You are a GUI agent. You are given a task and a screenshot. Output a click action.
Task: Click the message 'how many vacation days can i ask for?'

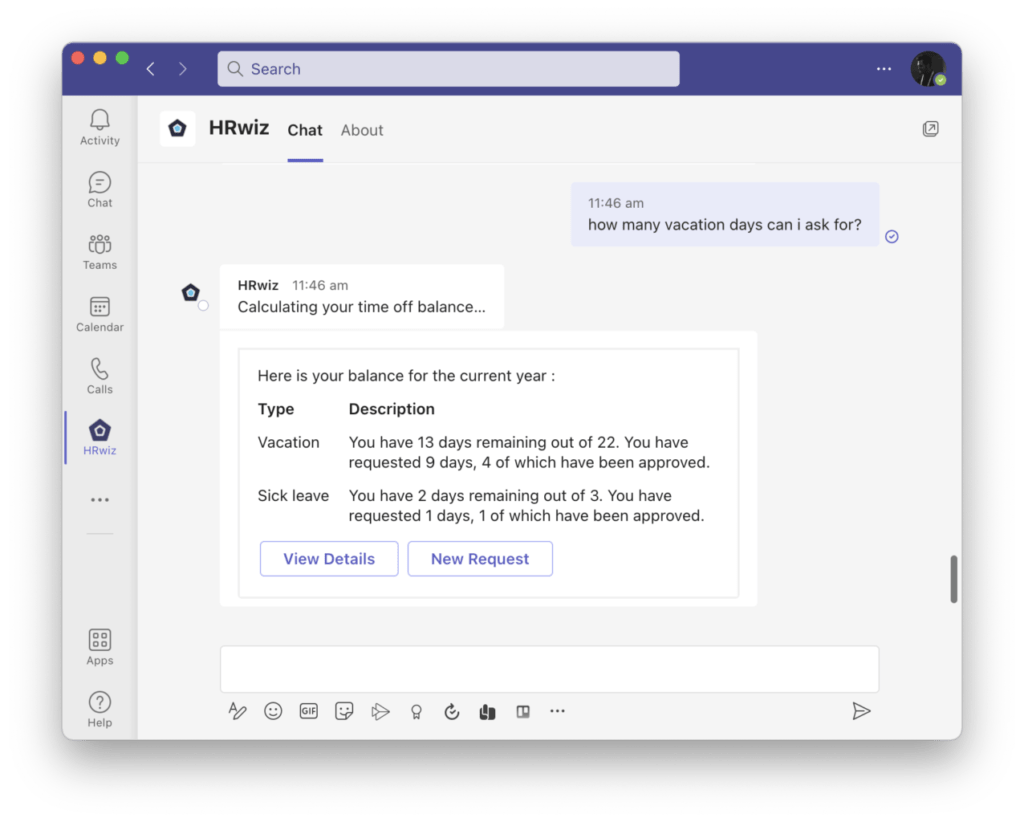pyautogui.click(x=725, y=225)
